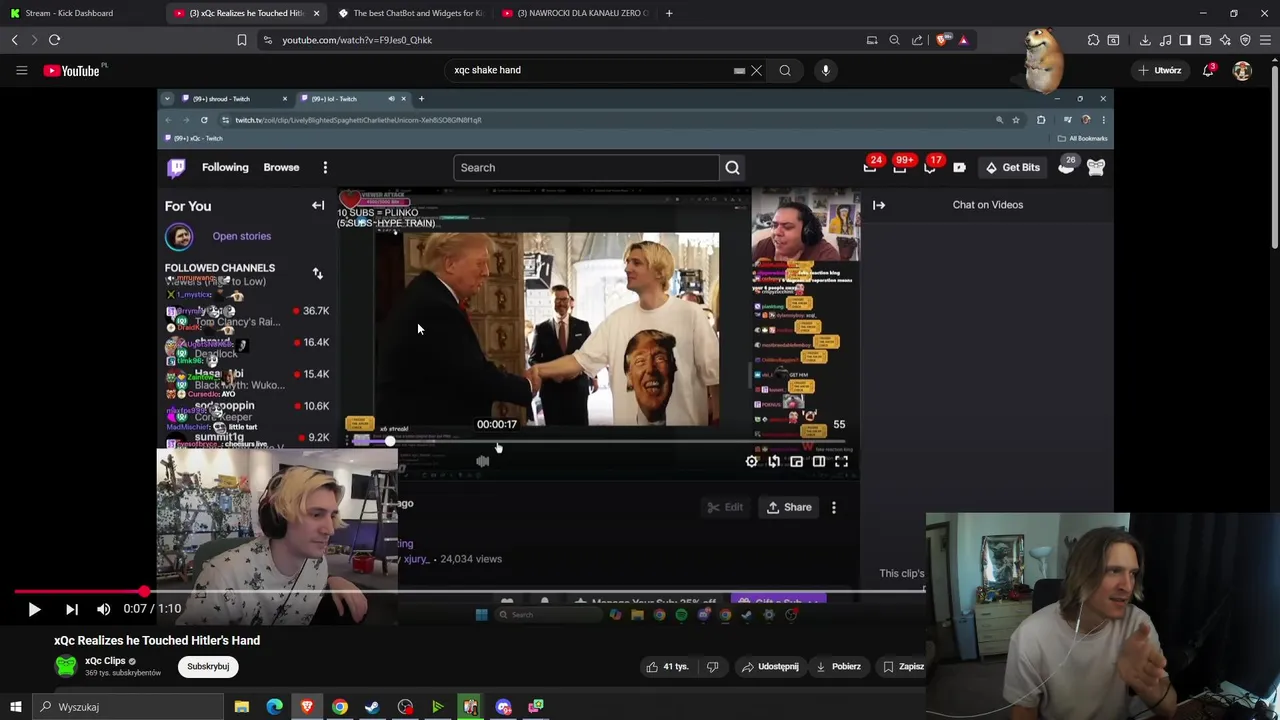Toggle the browser sidebar panel

[x=1185, y=40]
